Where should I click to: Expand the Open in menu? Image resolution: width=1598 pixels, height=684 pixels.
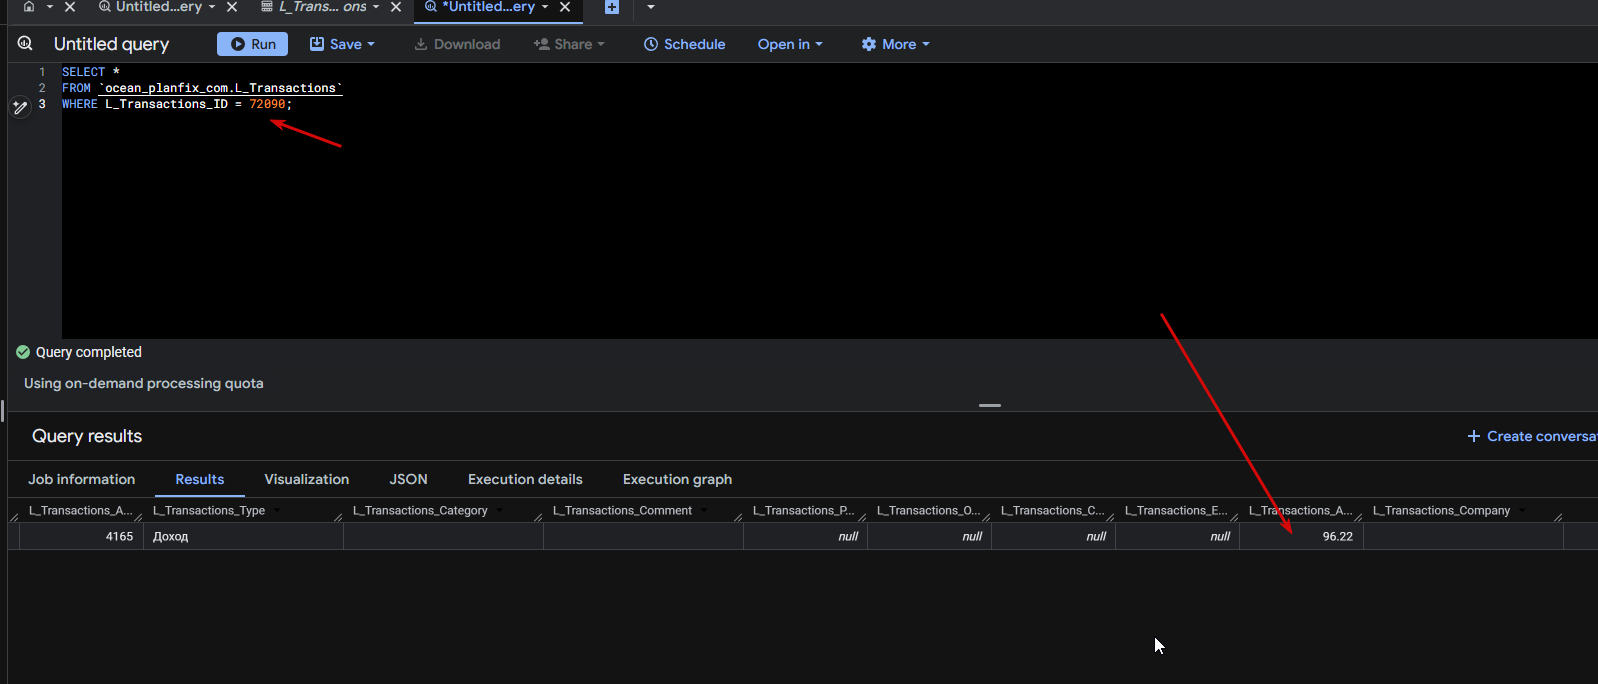790,44
